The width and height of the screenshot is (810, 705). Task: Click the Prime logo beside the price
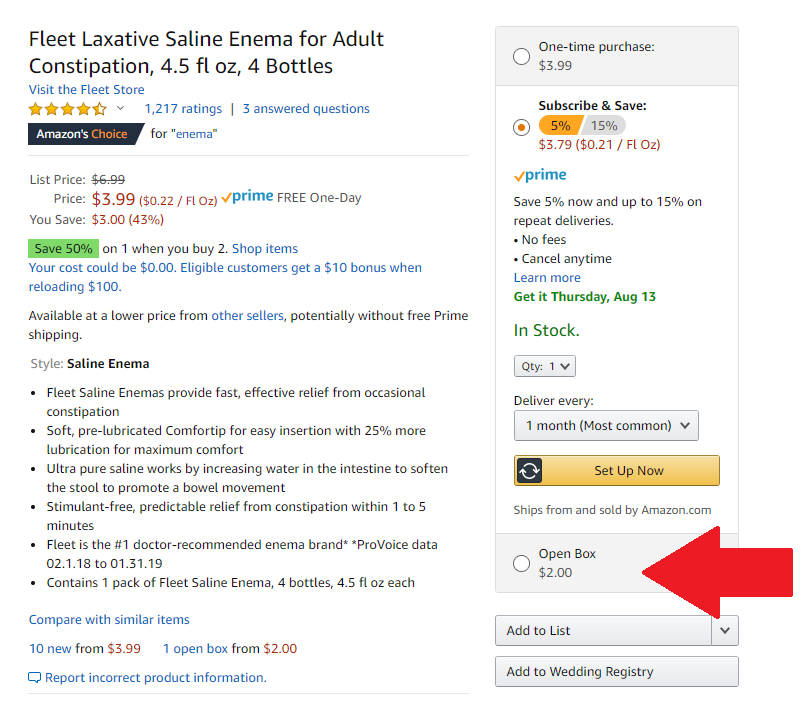tap(247, 197)
